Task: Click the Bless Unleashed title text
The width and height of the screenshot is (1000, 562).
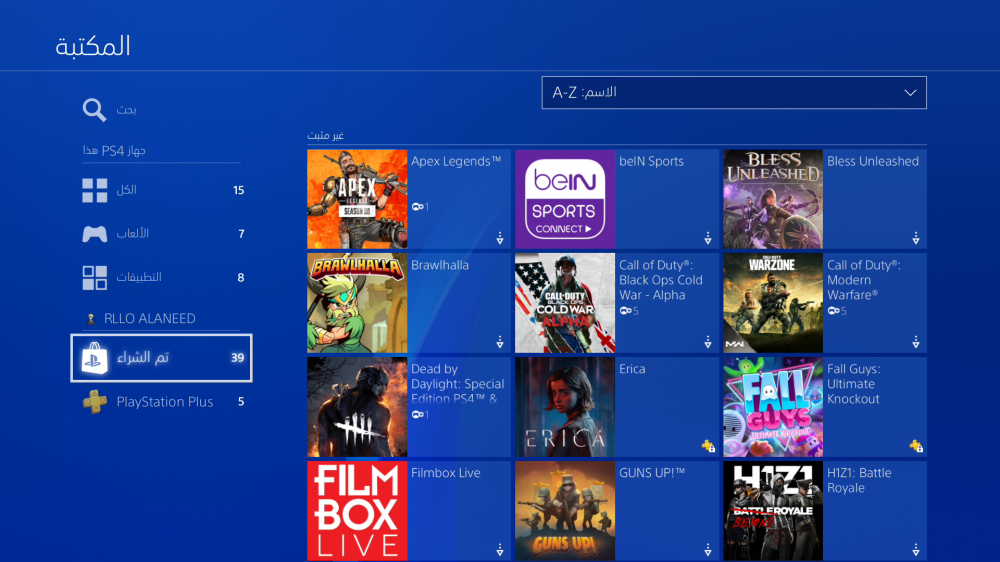Action: pos(873,161)
